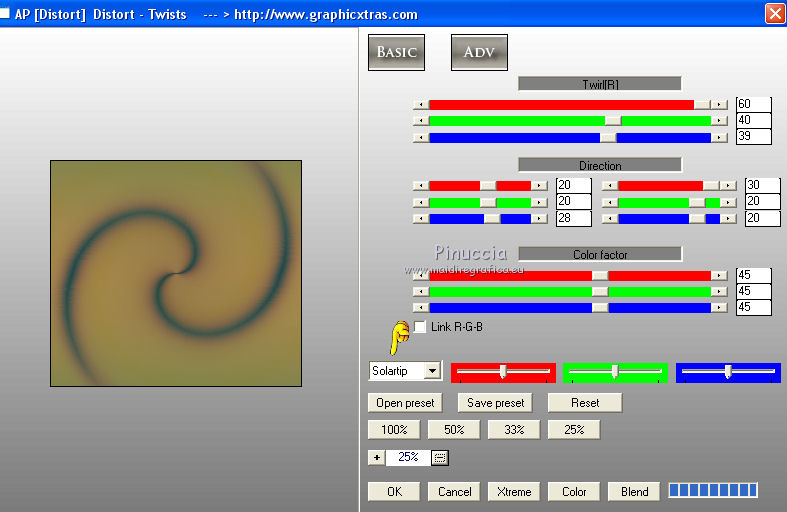Click the Cancel button

tap(454, 491)
